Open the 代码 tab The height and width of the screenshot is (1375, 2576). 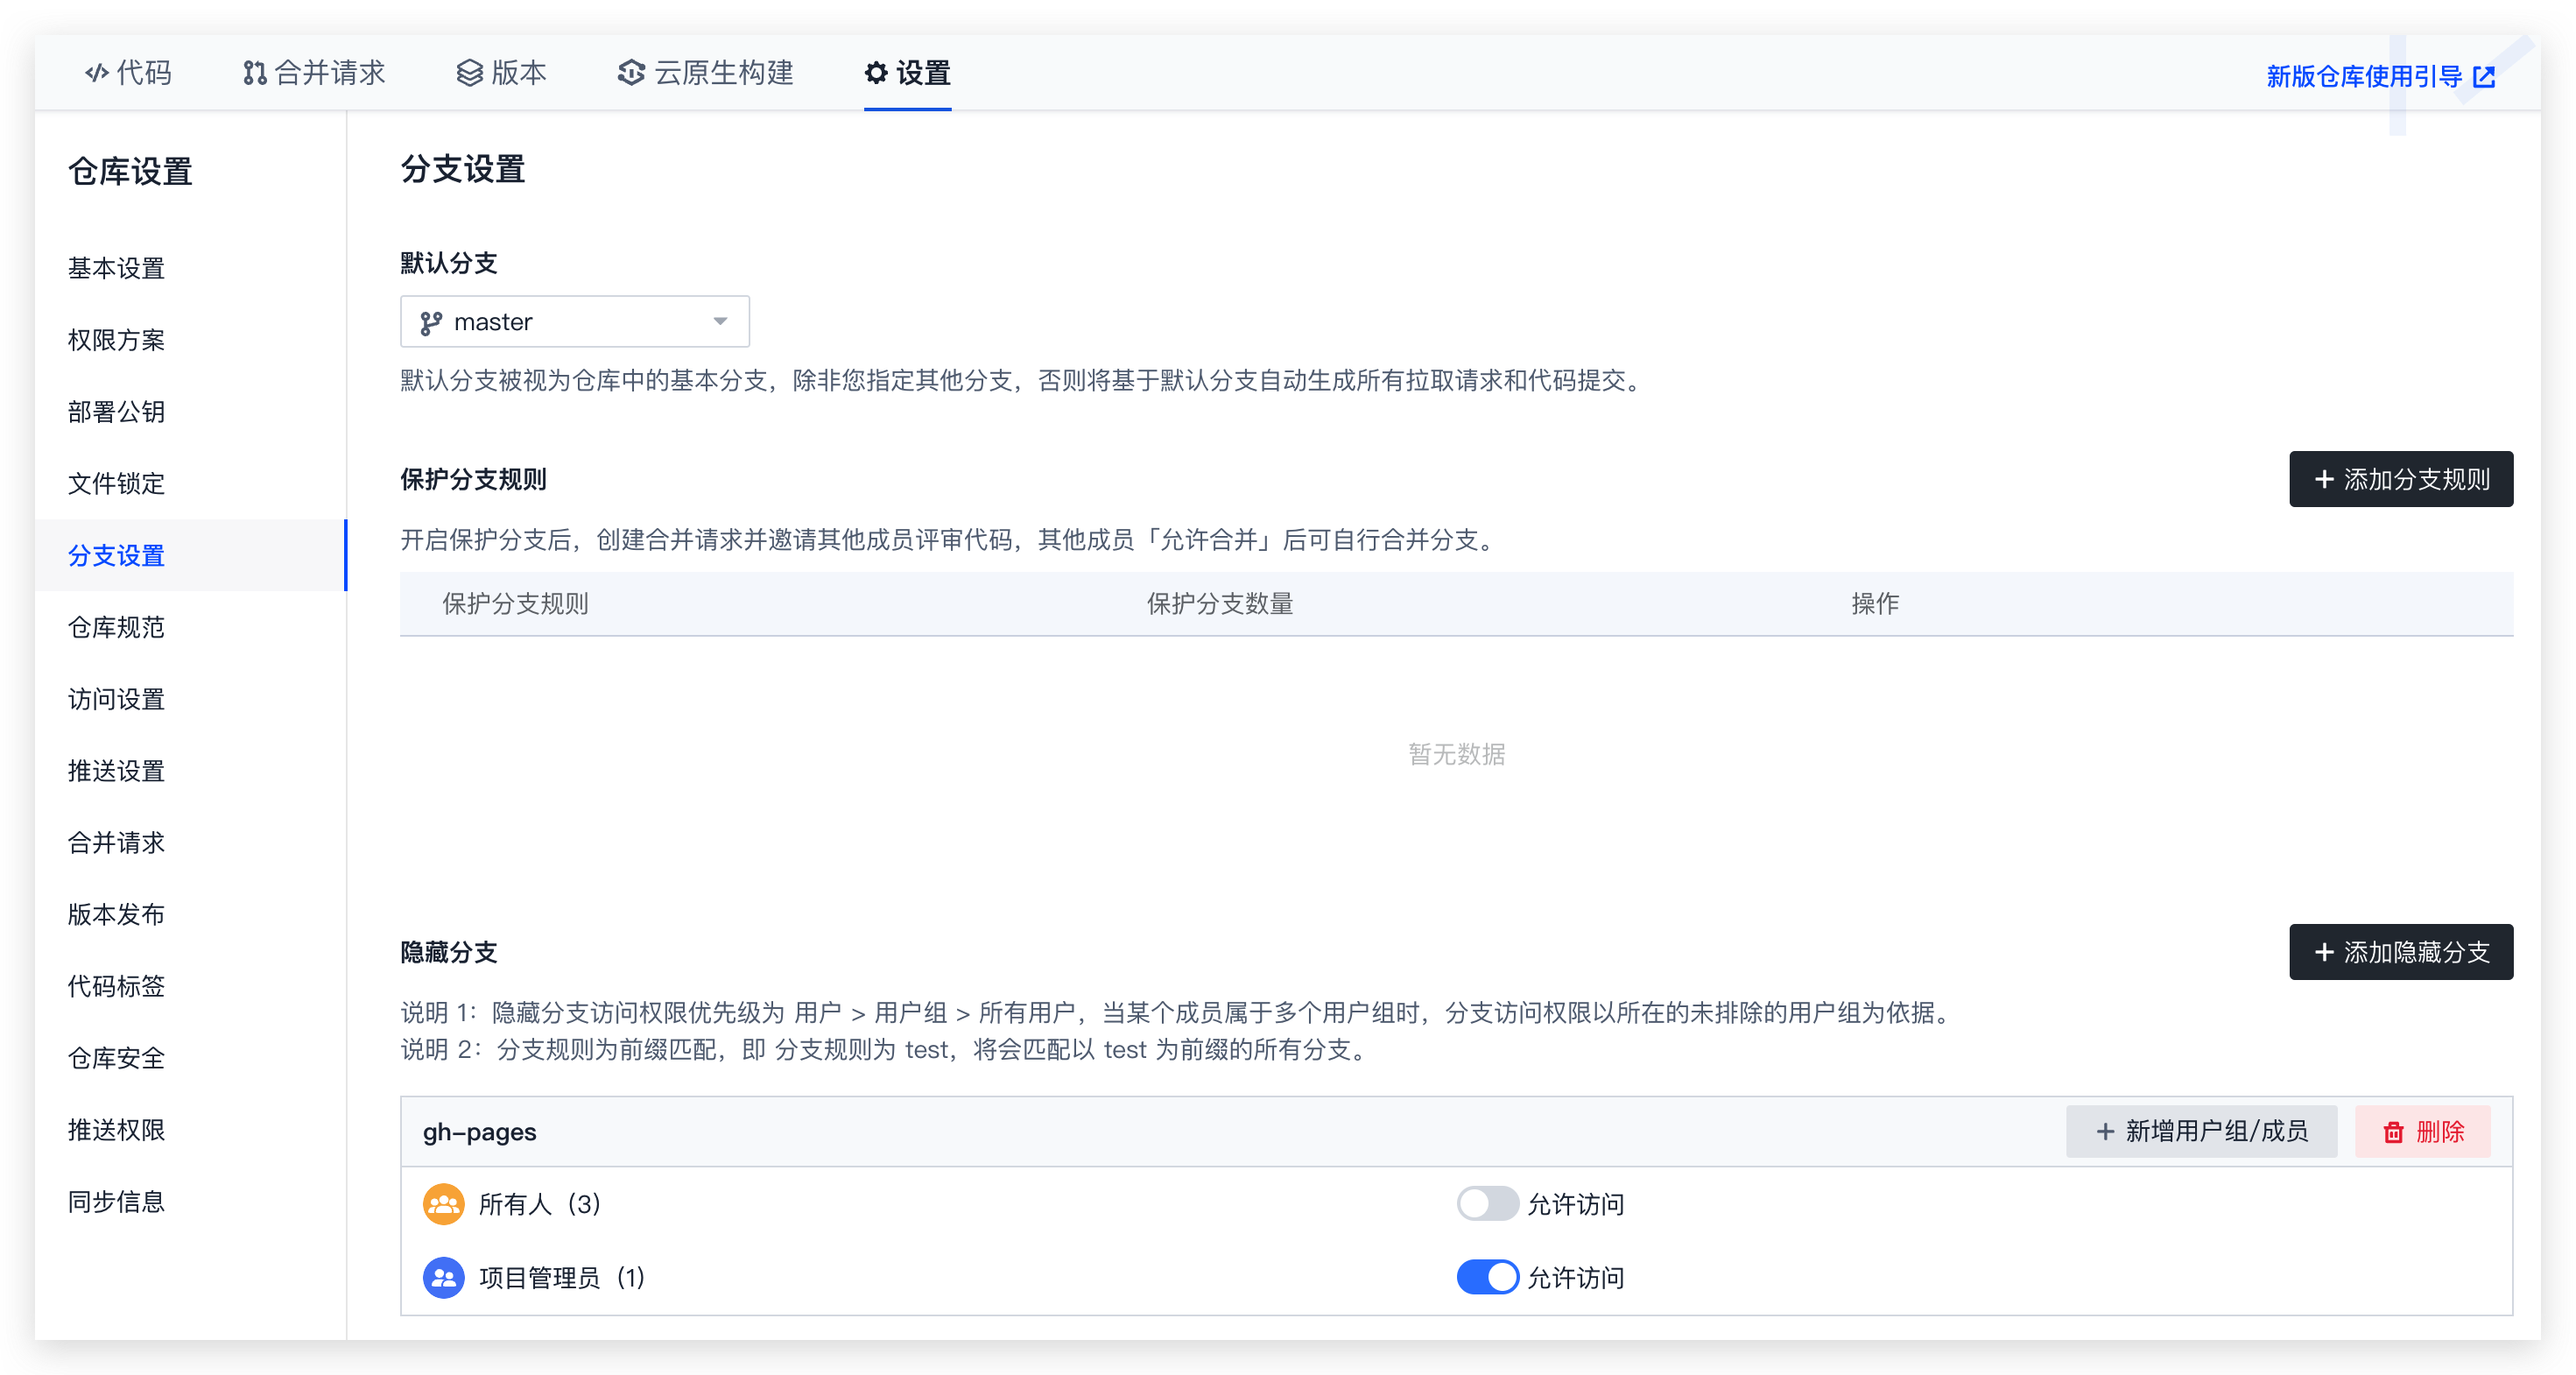pyautogui.click(x=128, y=73)
